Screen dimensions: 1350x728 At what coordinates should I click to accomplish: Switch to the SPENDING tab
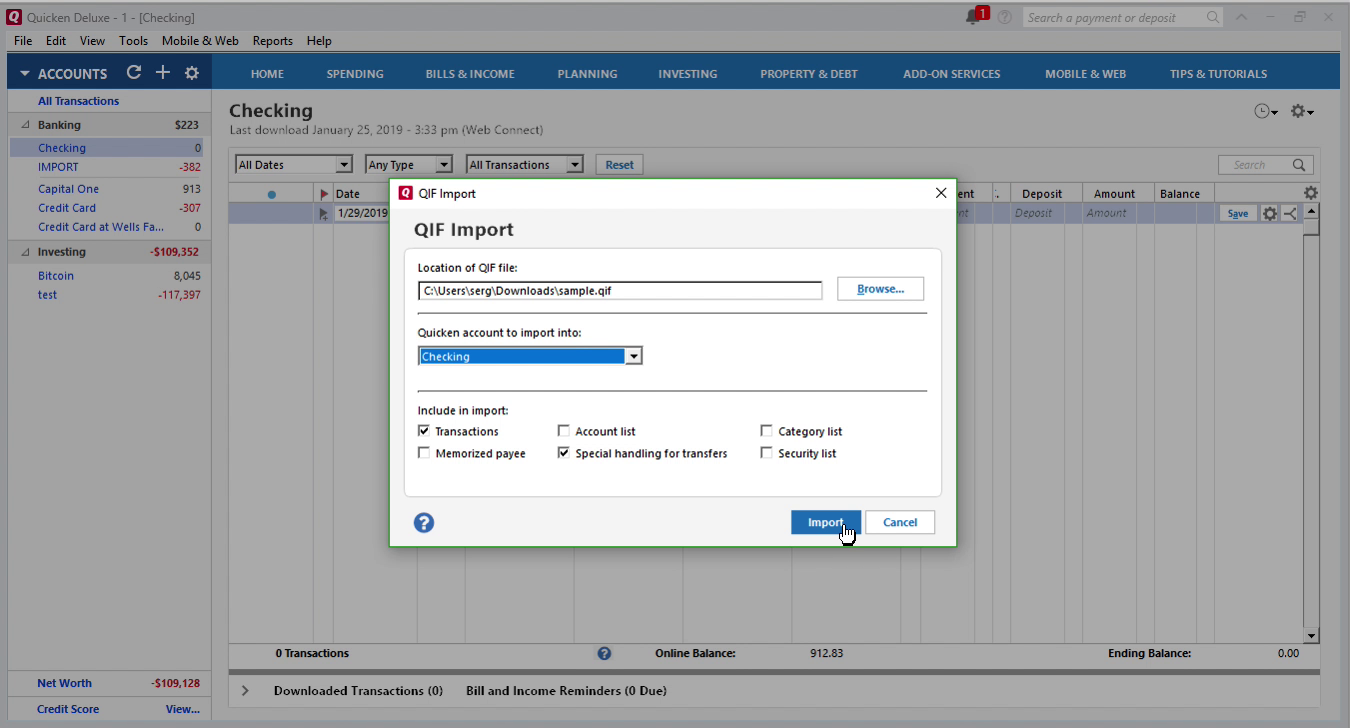point(355,74)
